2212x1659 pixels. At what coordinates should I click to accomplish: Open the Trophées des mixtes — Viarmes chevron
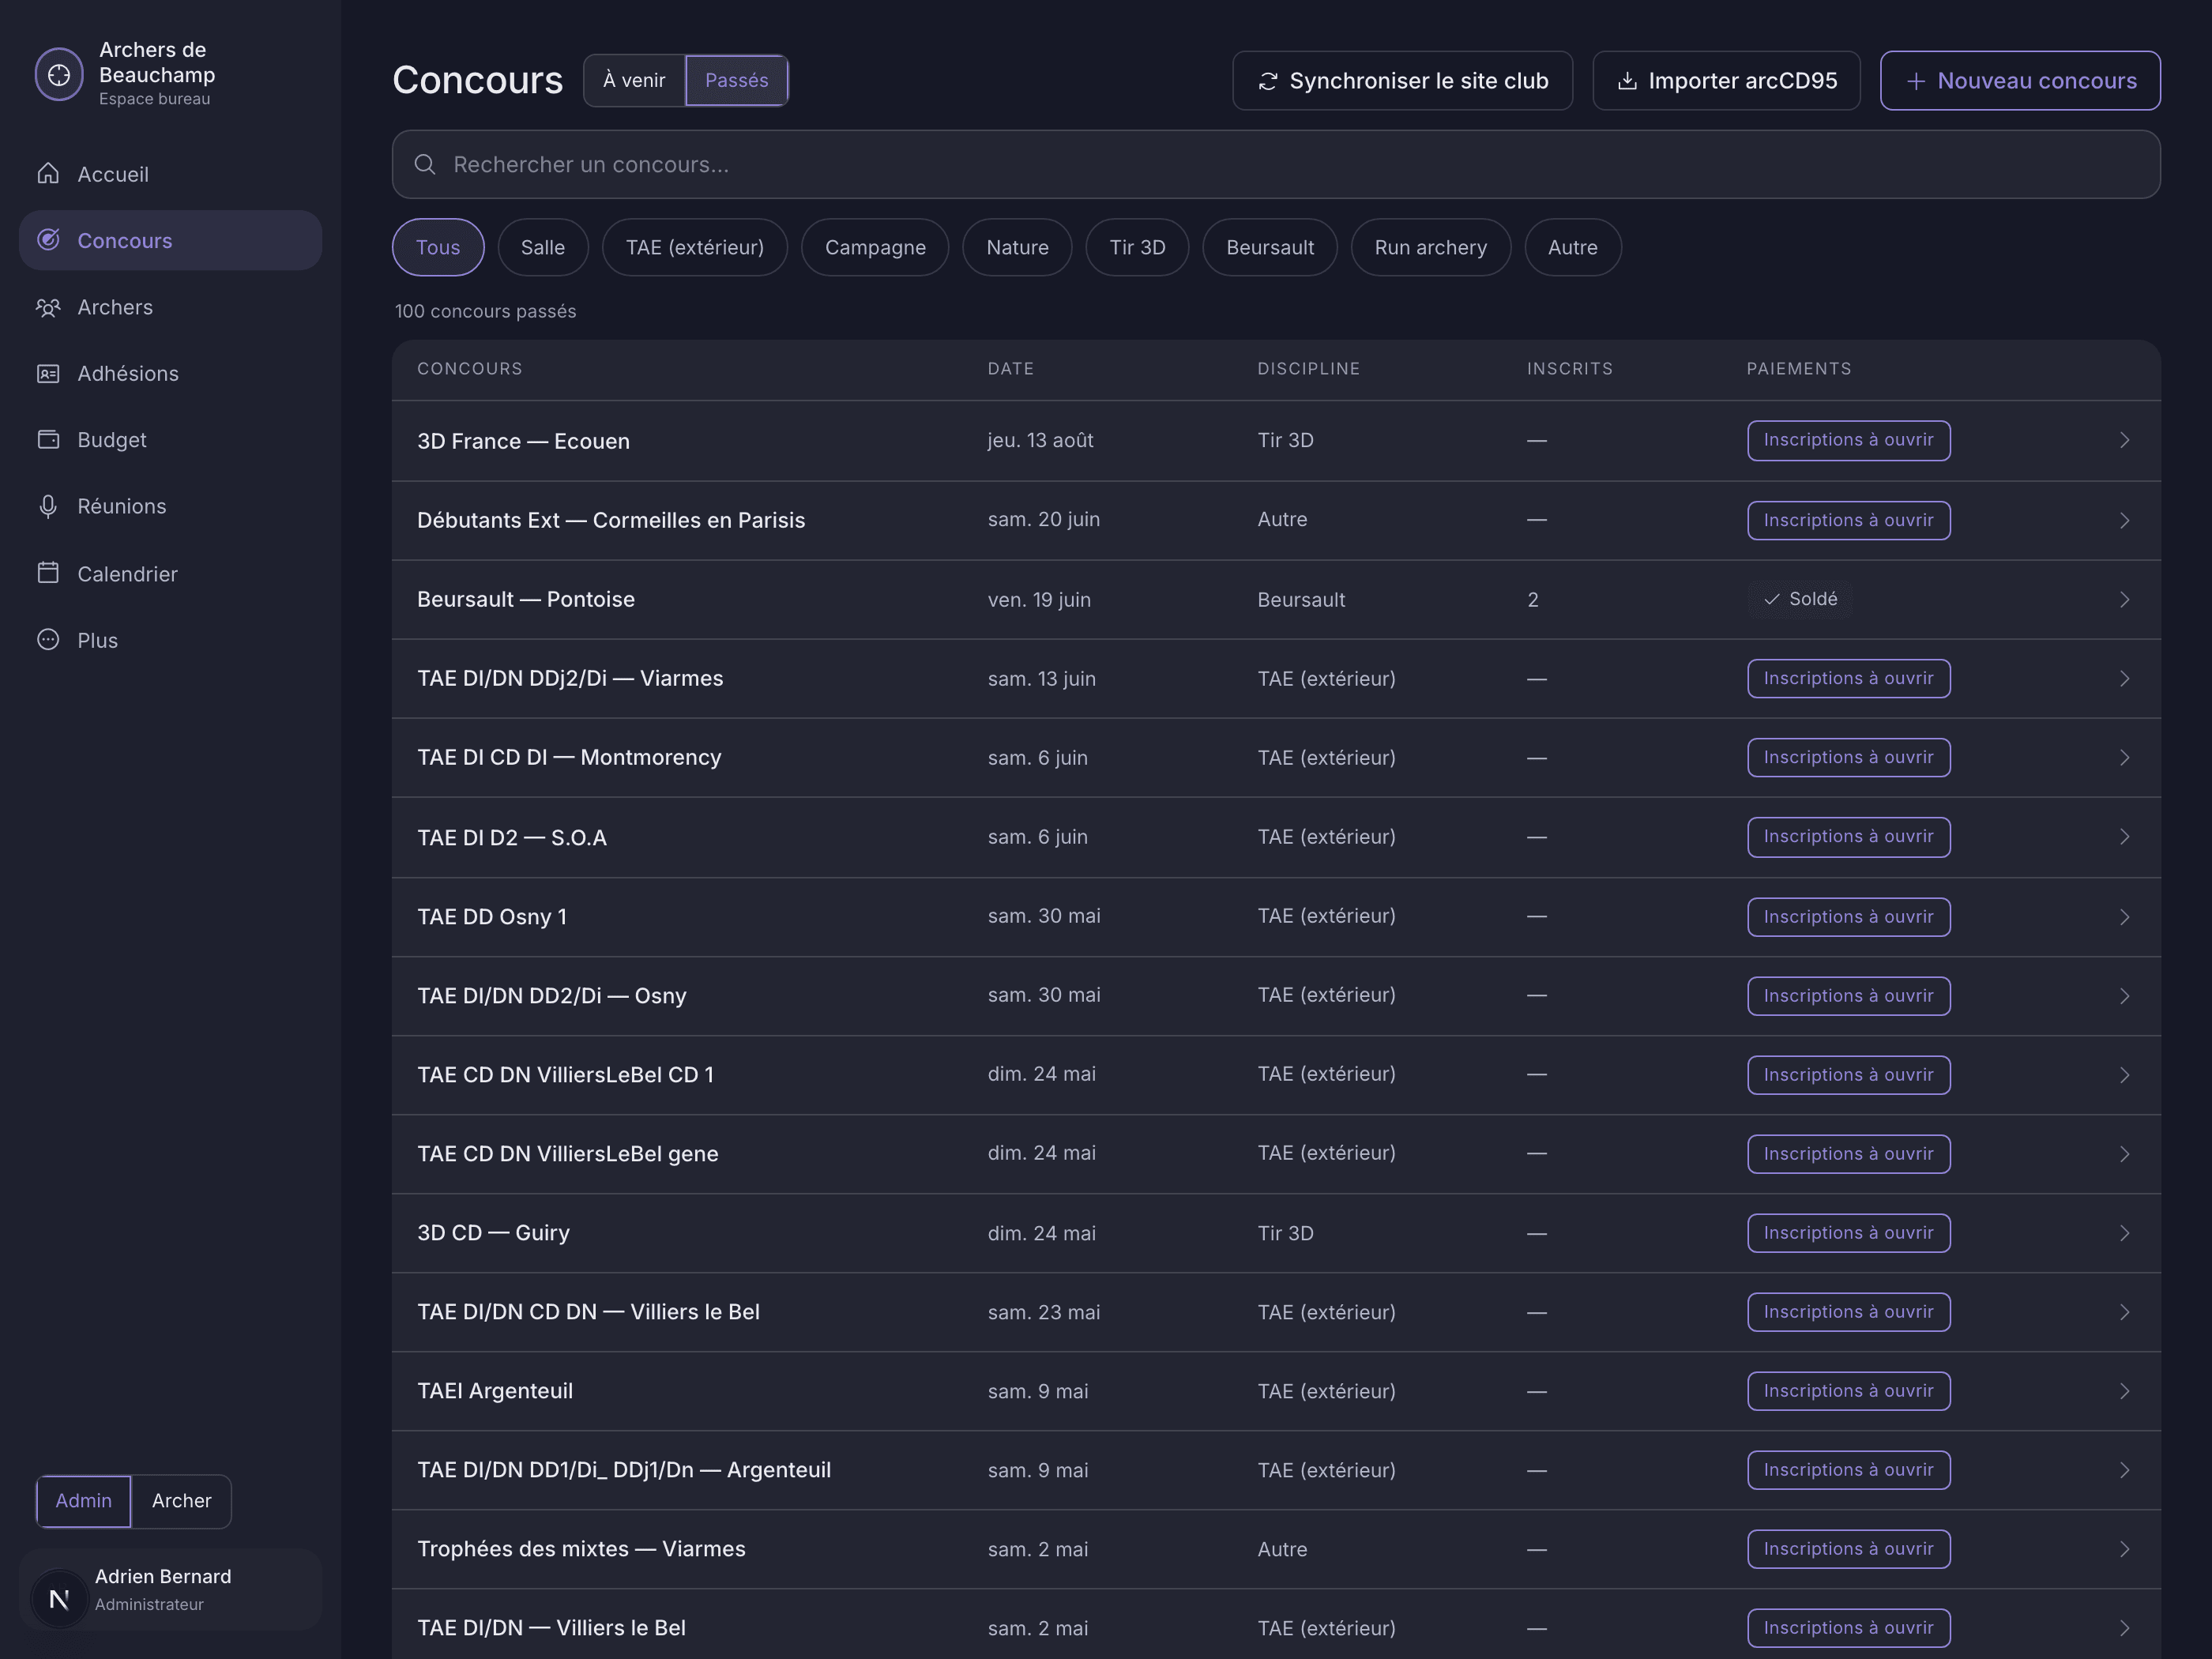pyautogui.click(x=2124, y=1549)
